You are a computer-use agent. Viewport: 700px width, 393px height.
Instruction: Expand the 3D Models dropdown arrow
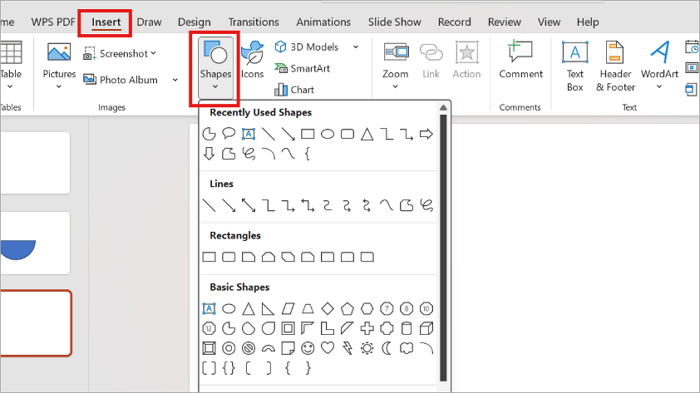356,47
